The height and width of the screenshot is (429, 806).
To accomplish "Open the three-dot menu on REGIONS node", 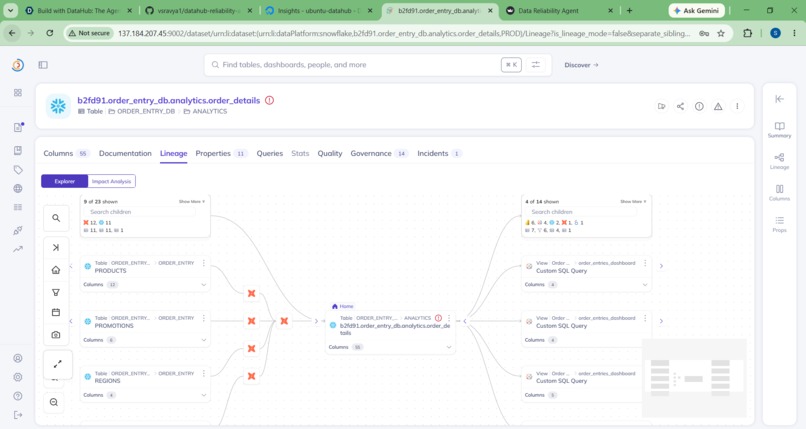I will click(204, 374).
